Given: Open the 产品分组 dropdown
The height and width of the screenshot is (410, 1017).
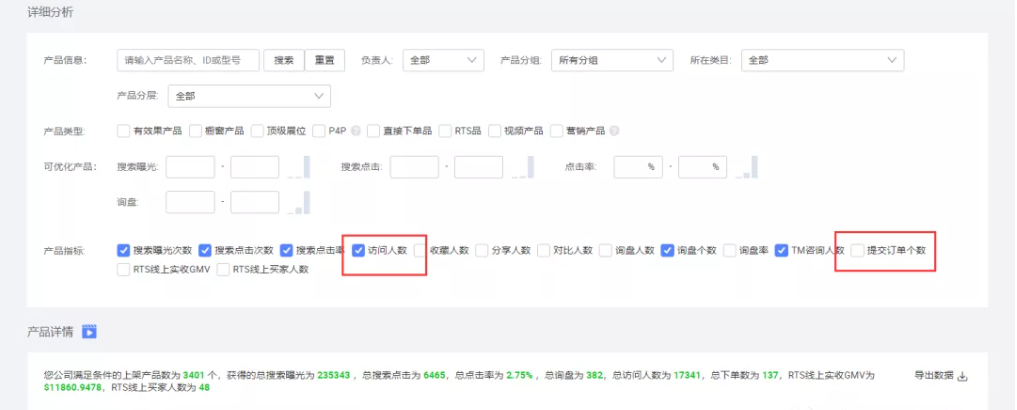Looking at the screenshot, I should click(x=612, y=60).
